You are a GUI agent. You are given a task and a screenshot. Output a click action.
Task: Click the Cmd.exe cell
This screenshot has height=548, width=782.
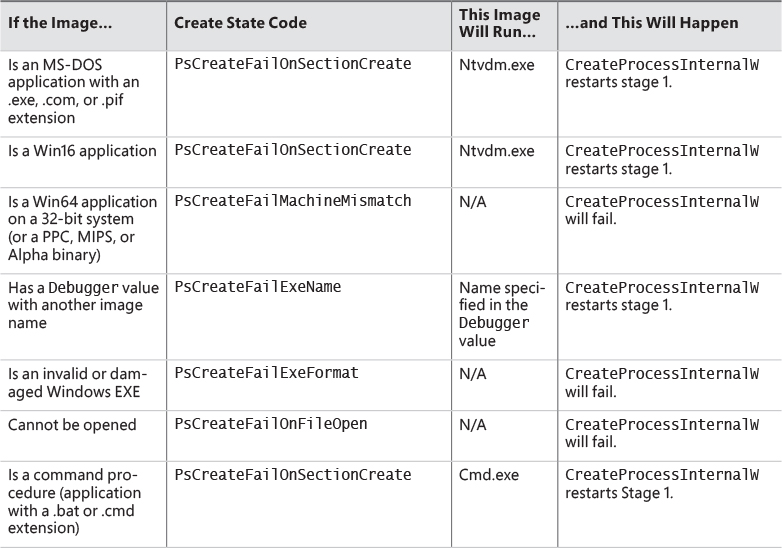[x=489, y=476]
